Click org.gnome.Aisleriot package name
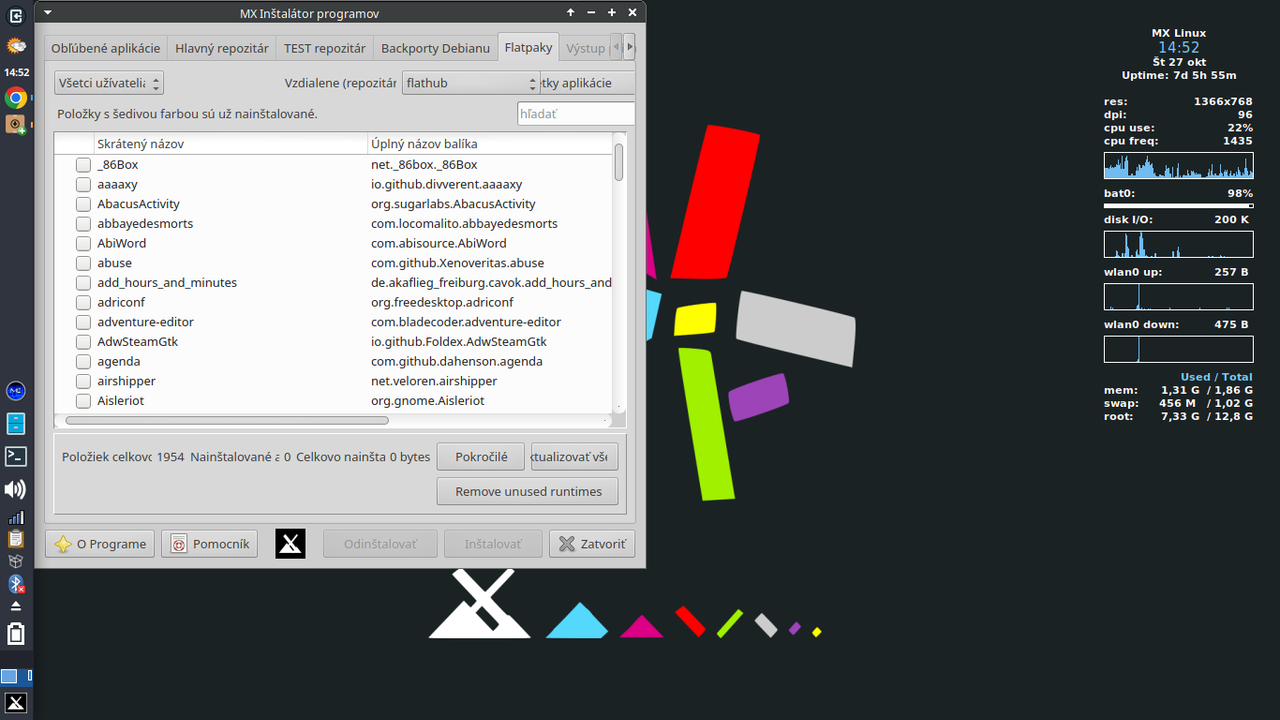 coord(428,401)
